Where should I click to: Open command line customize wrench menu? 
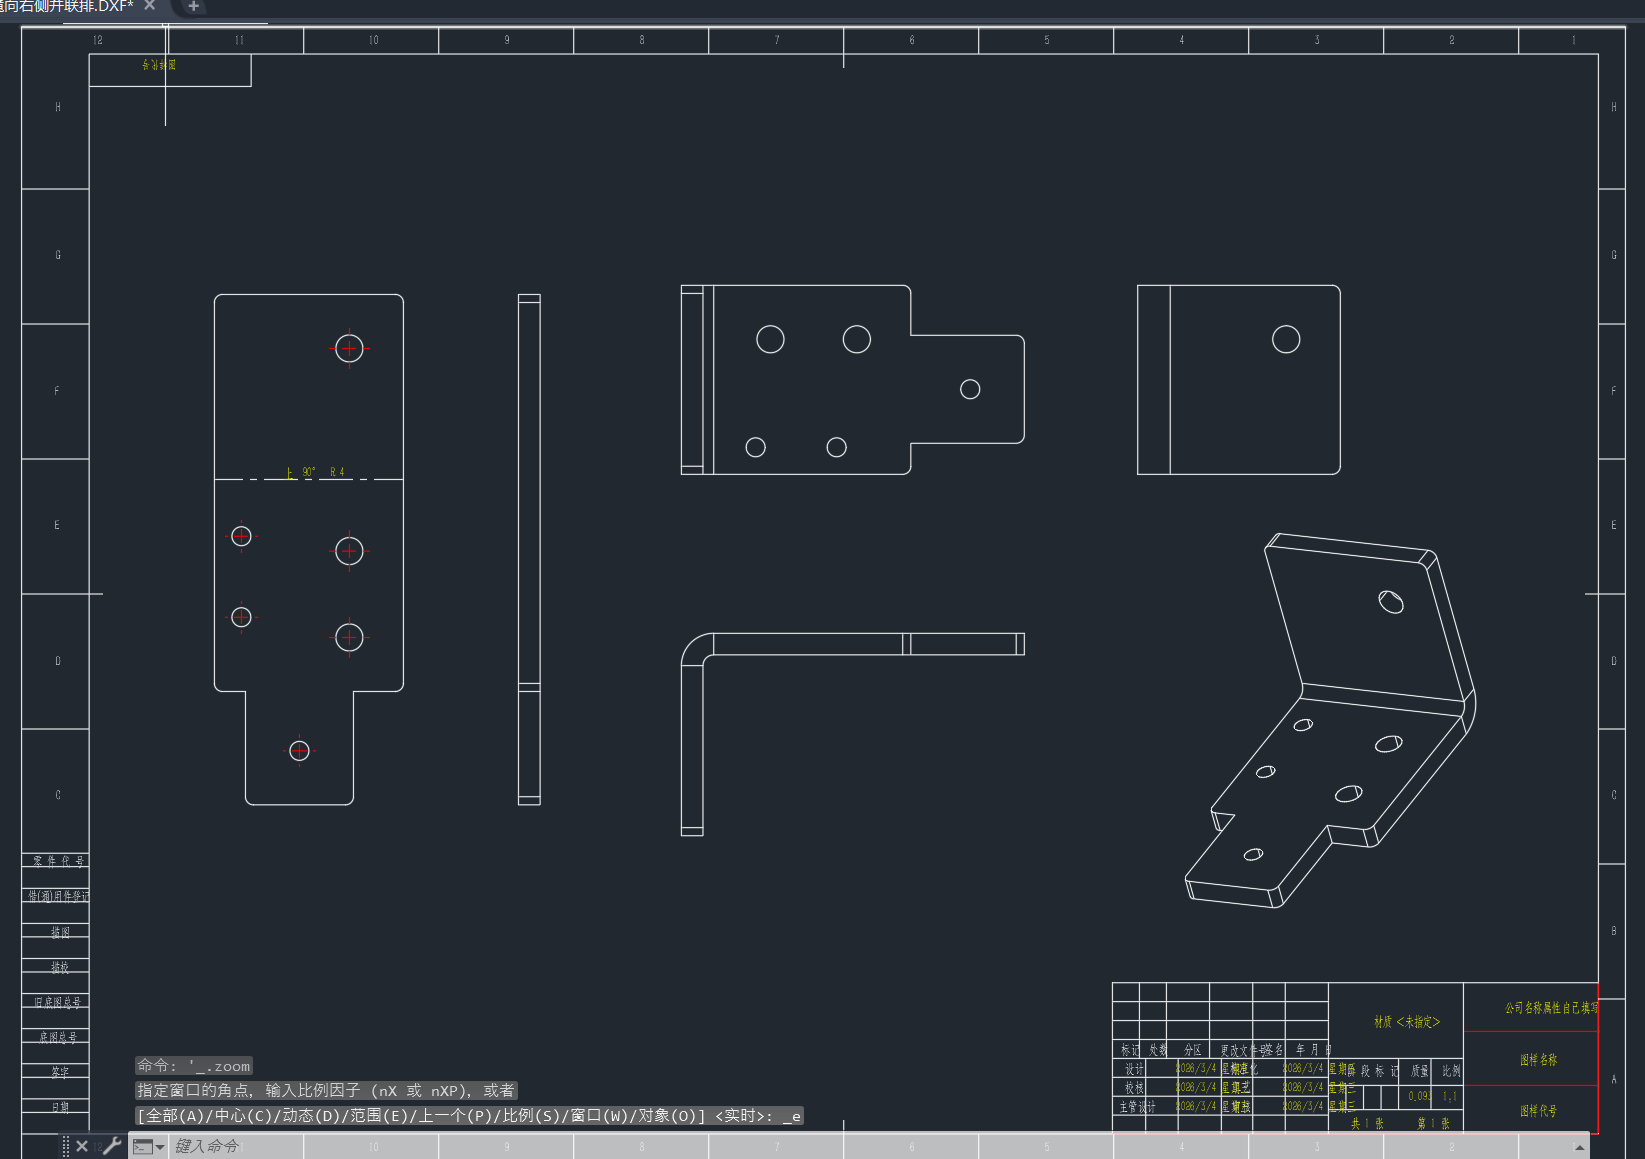pos(112,1146)
